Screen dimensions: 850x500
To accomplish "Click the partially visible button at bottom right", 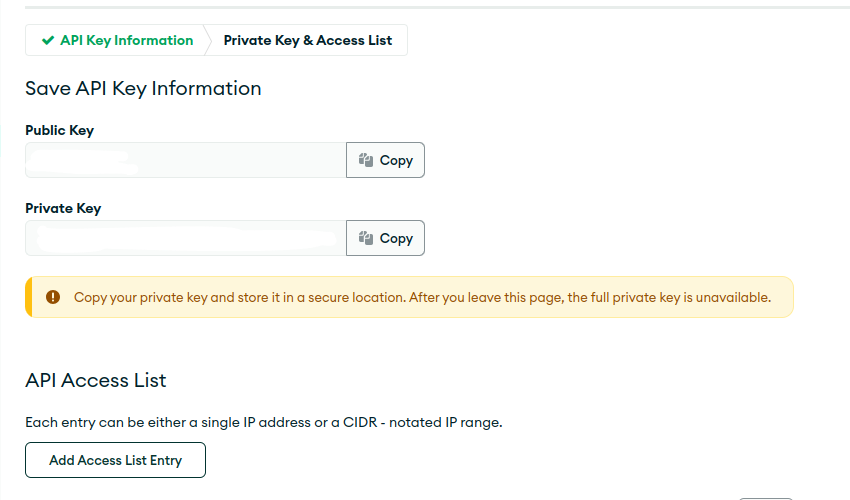I will pos(766,498).
